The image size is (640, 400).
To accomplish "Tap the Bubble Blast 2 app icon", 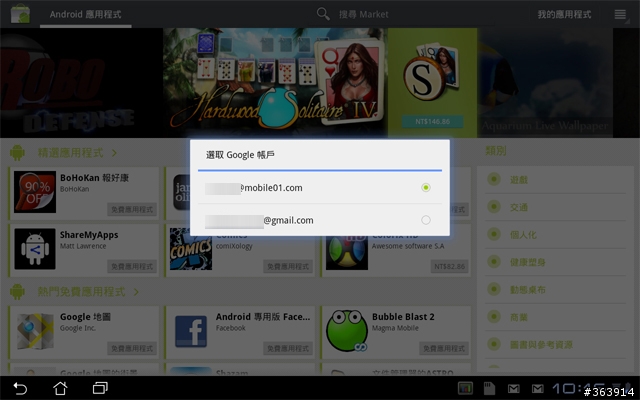I will pyautogui.click(x=347, y=331).
